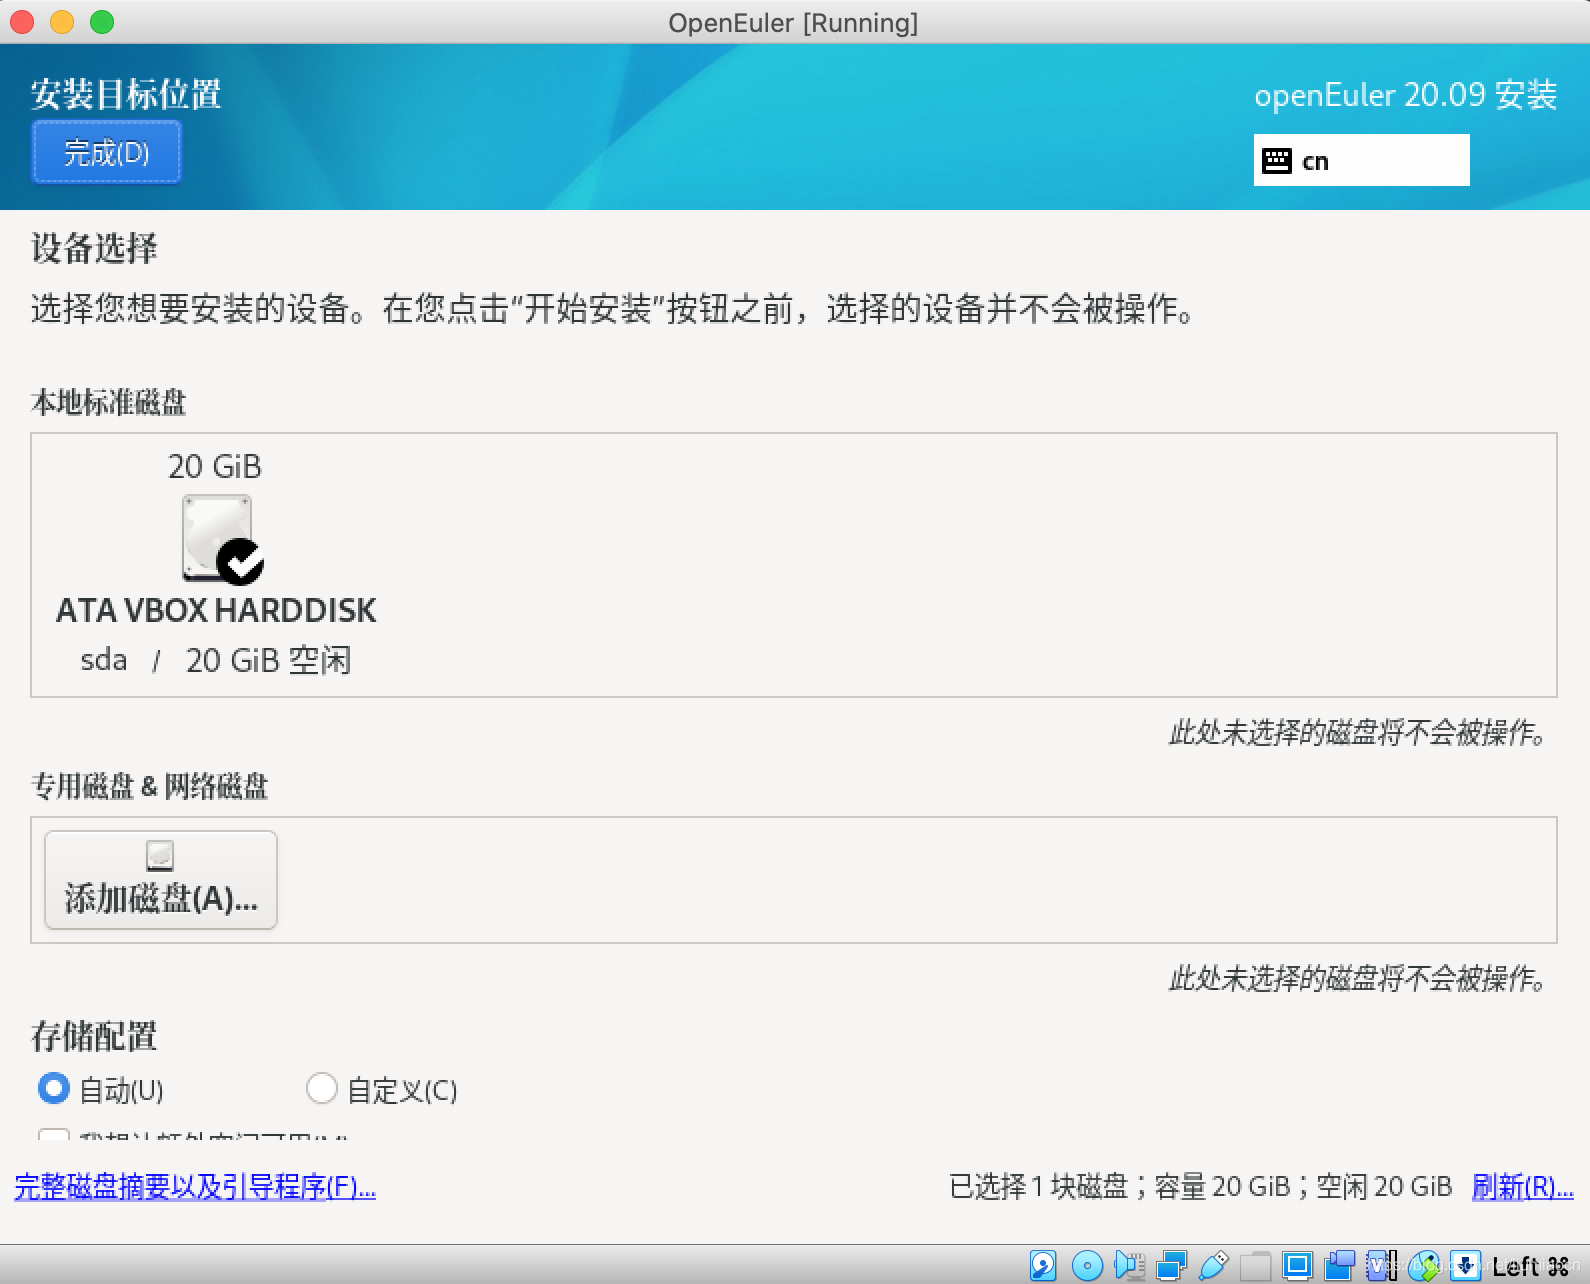Click VirtualBox video capture status icon
This screenshot has width=1590, height=1284.
(1340, 1266)
